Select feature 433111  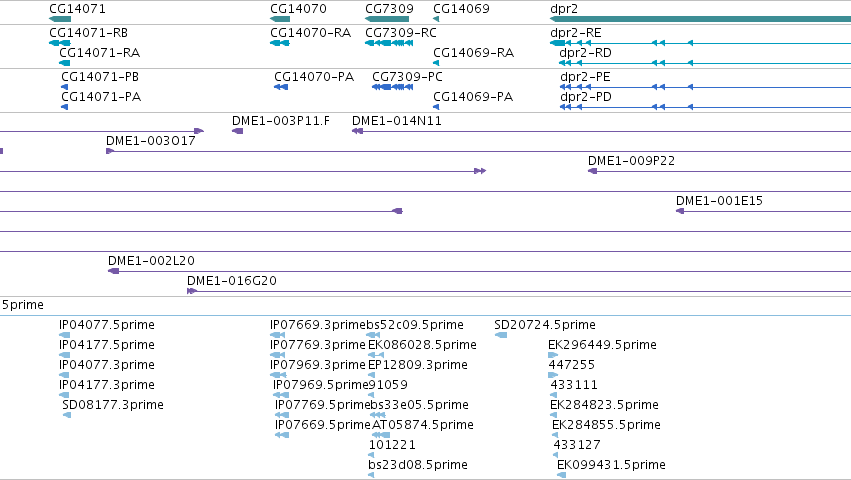[574, 385]
